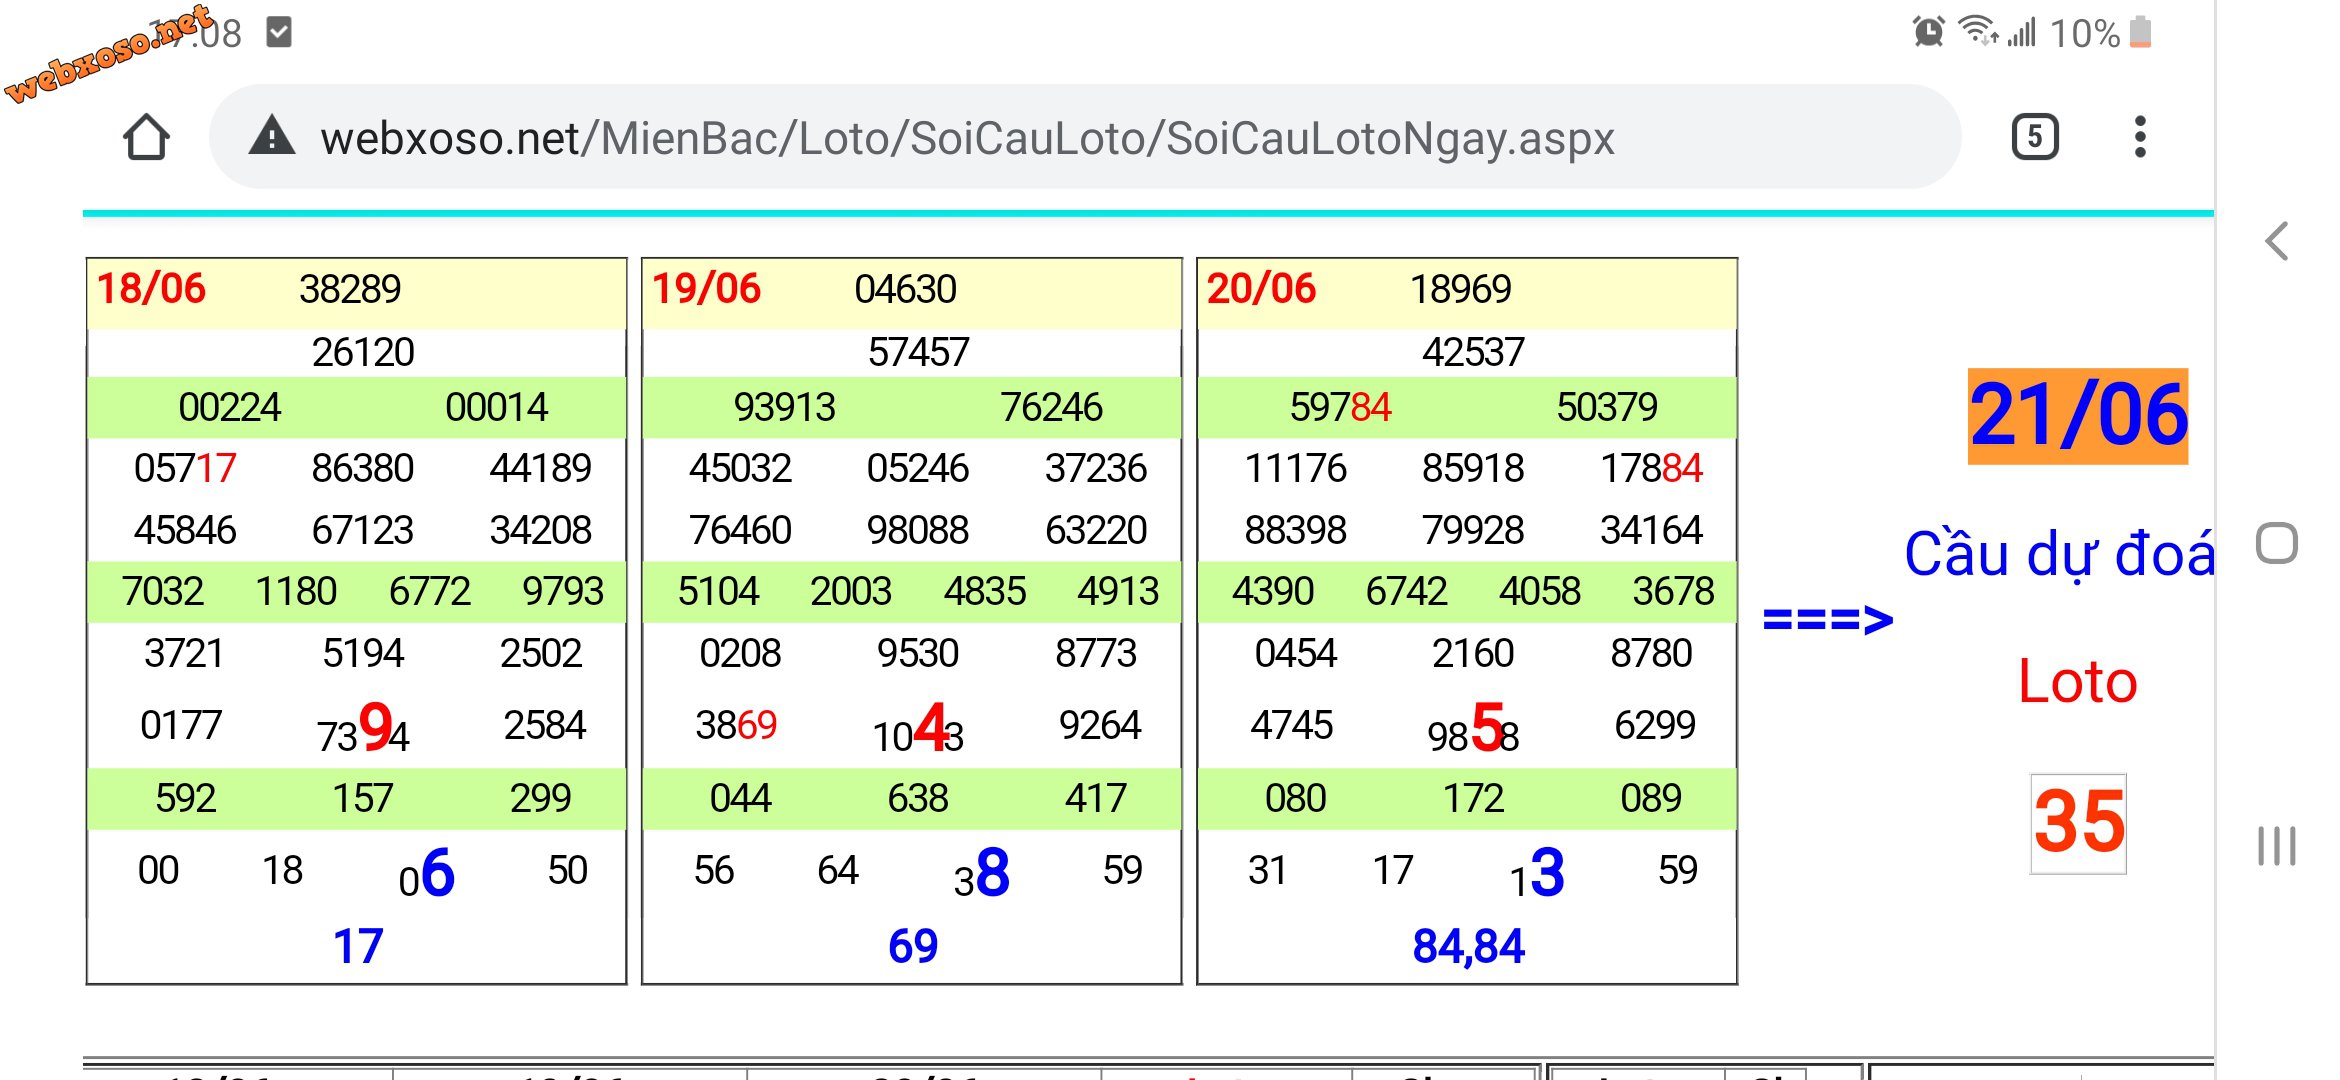Viewport: 2340px width, 1080px height.
Task: Tap the number 7394 with big 9
Action: [x=363, y=730]
